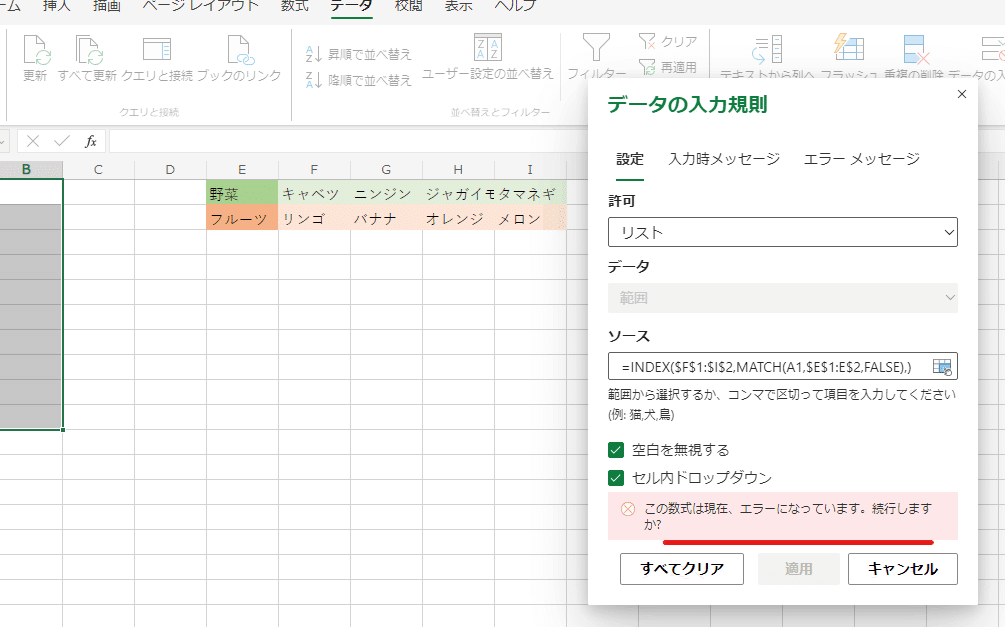This screenshot has width=1005, height=627.
Task: Click すべて更新 refresh all icon
Action: pos(88,50)
